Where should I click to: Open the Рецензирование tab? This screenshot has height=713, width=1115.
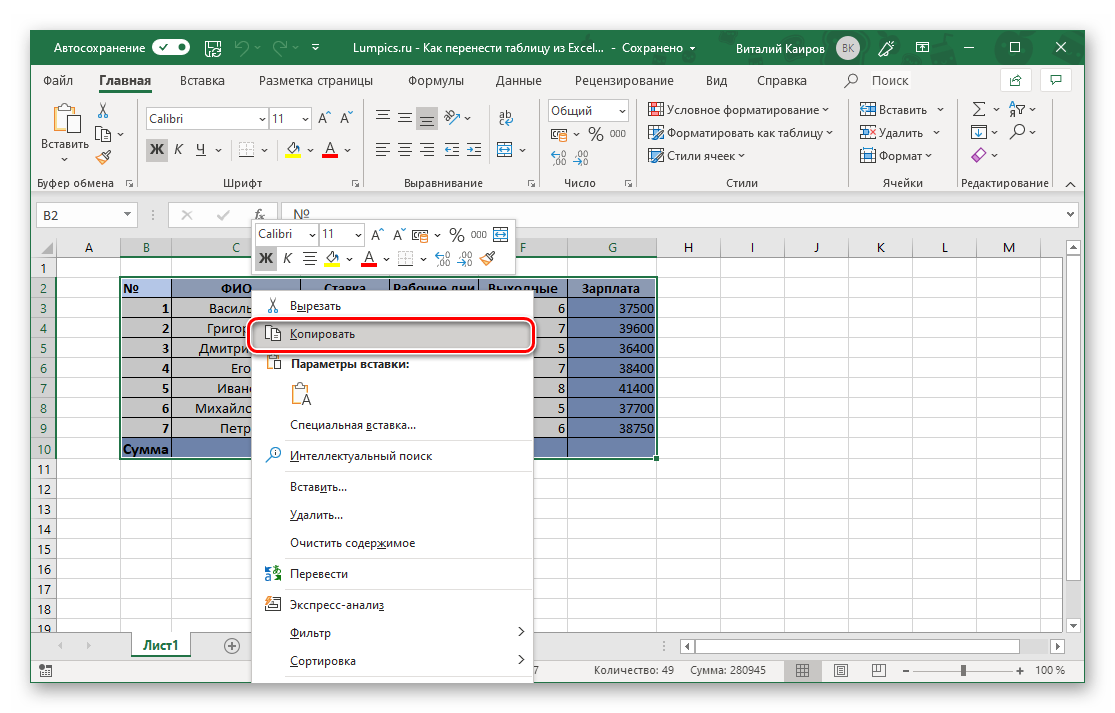[x=624, y=80]
